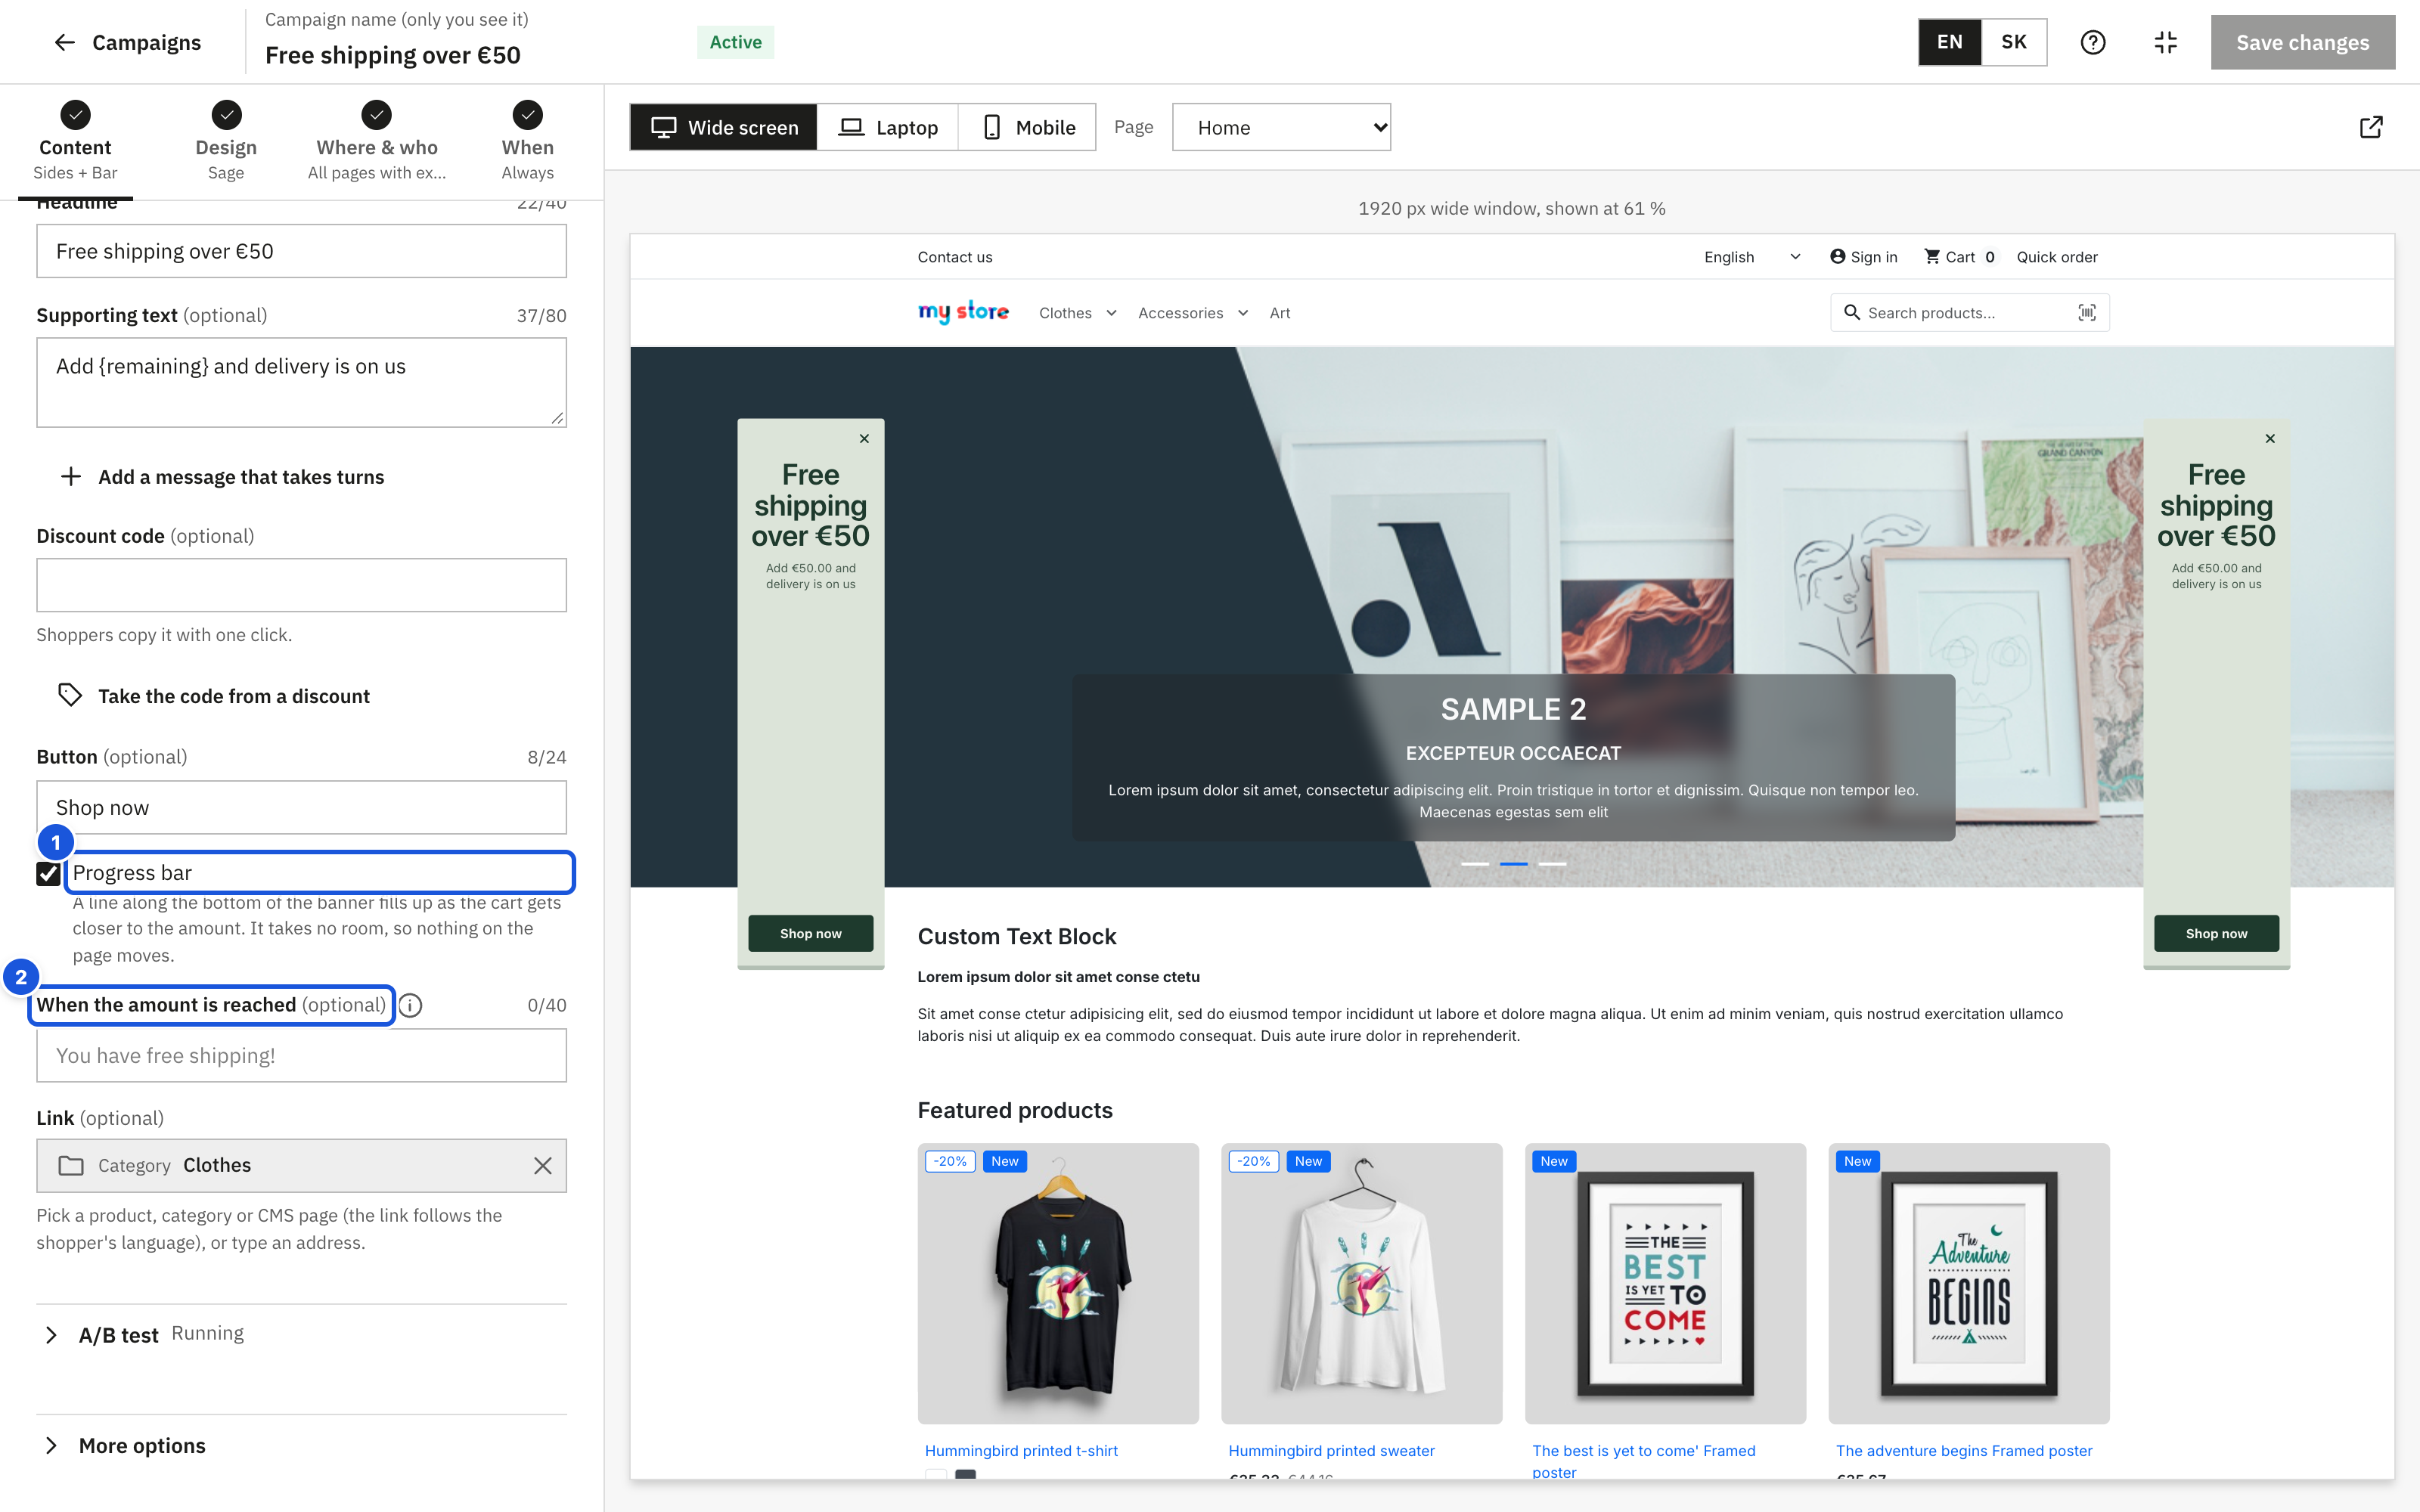
Task: Click the Hummingbird printed t-shirt image
Action: (x=1058, y=1283)
